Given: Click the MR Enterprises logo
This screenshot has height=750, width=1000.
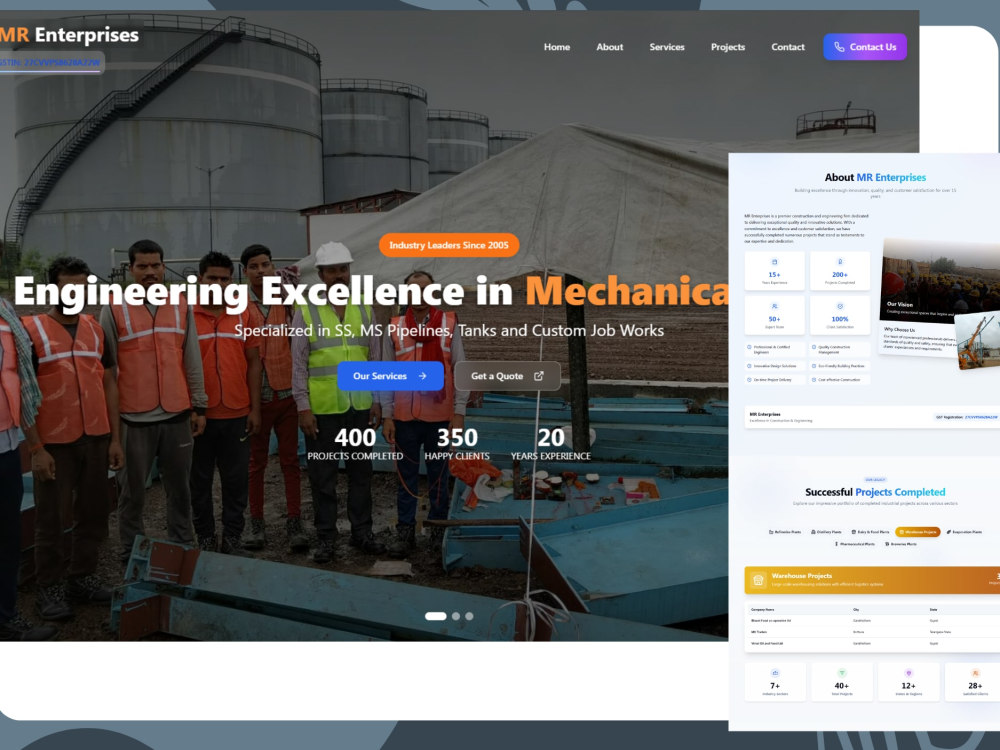Looking at the screenshot, I should (69, 34).
